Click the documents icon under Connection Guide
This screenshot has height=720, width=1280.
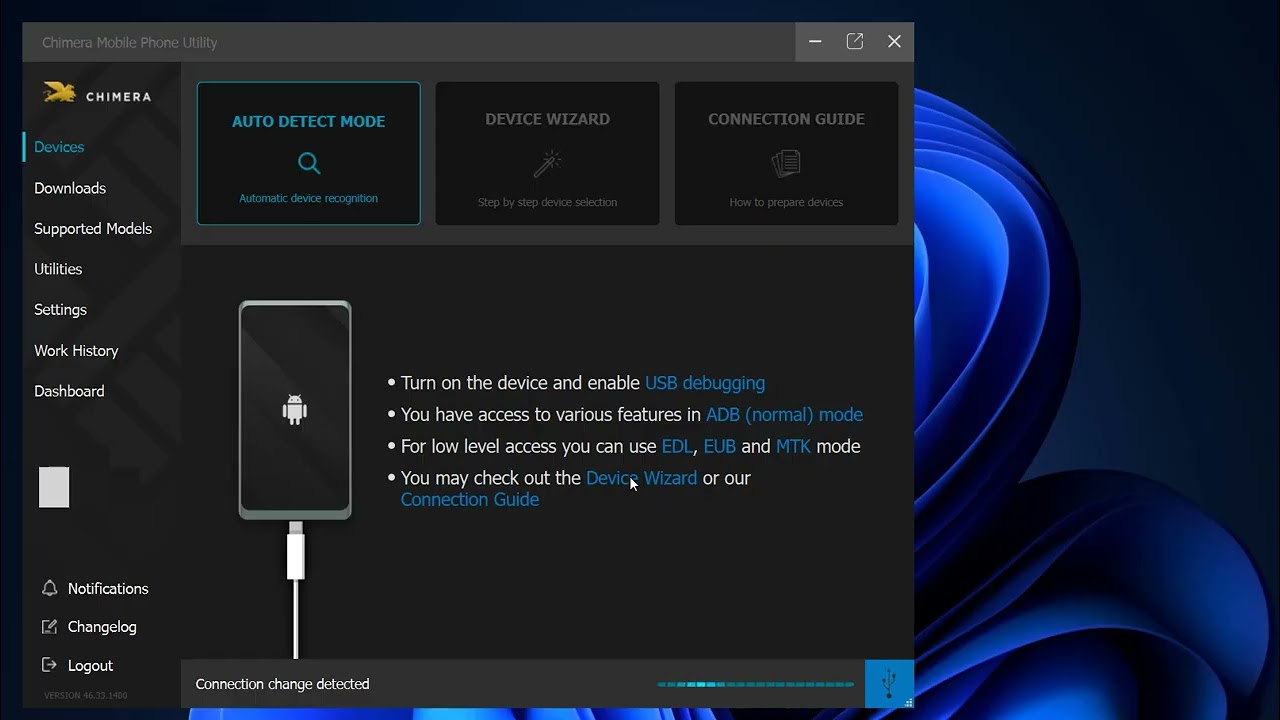pos(786,163)
